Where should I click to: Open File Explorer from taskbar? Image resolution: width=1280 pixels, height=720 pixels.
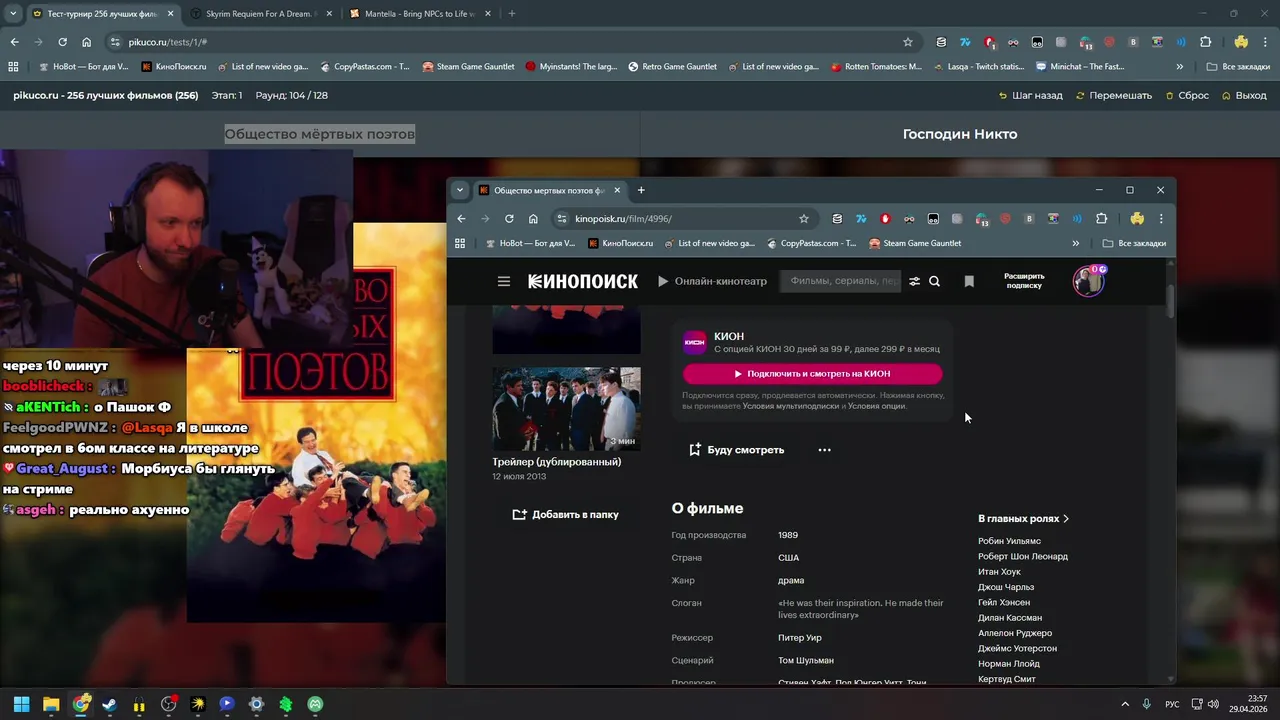coord(51,704)
